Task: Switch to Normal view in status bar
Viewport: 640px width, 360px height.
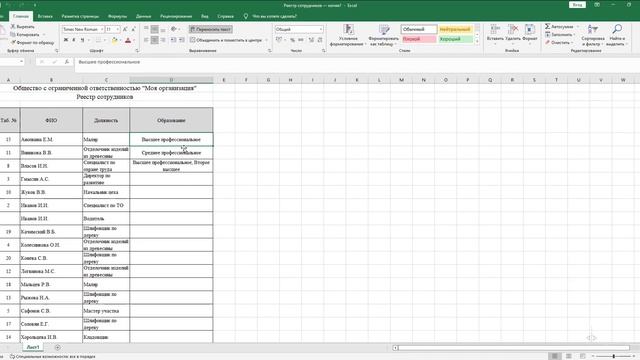Action: (x=554, y=356)
